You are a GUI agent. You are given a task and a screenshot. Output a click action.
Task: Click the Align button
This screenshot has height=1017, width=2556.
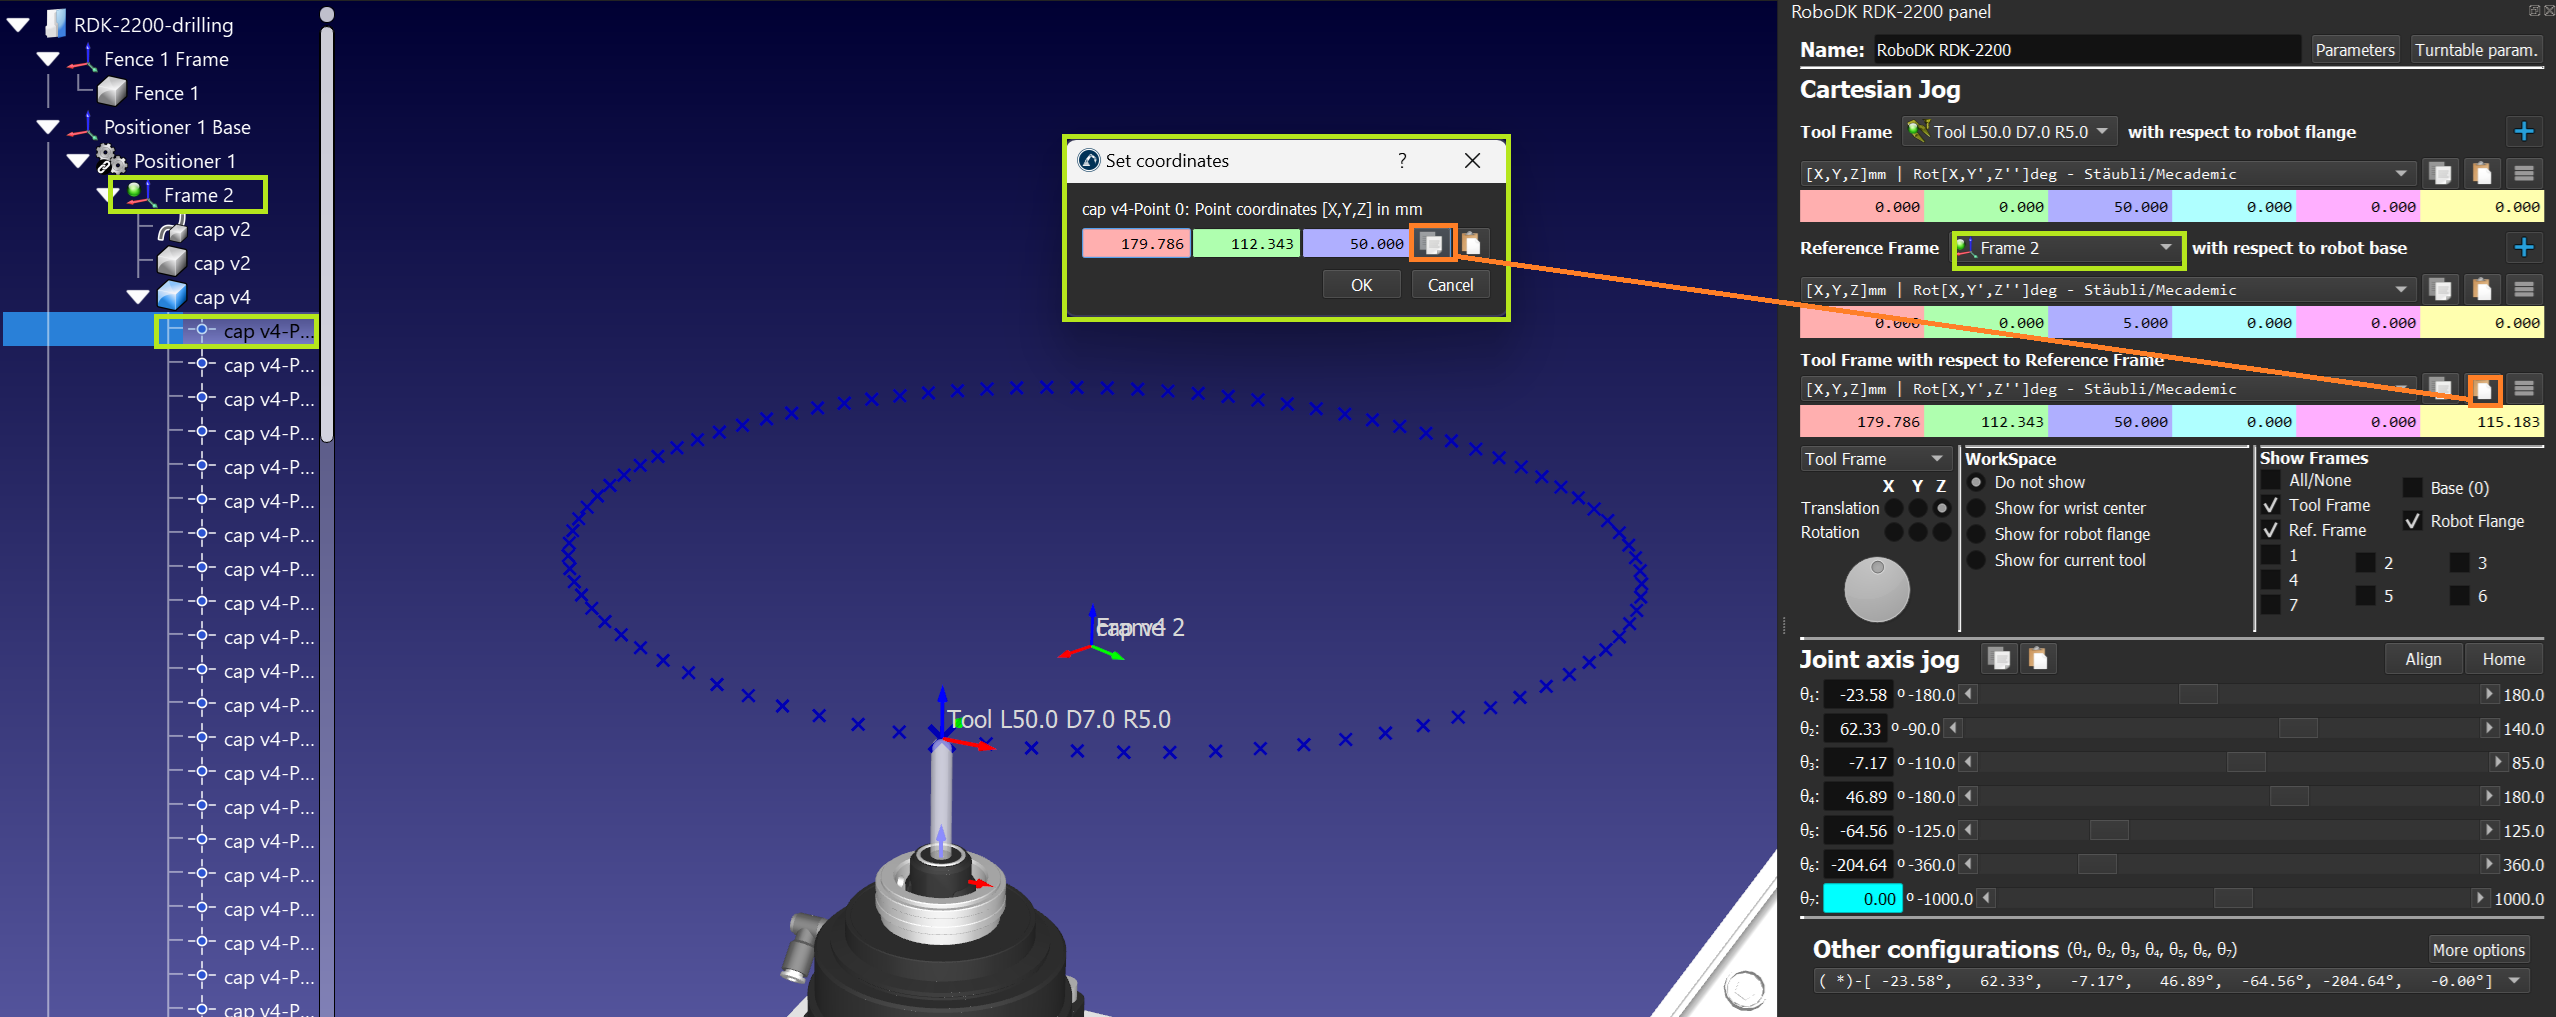point(2423,659)
